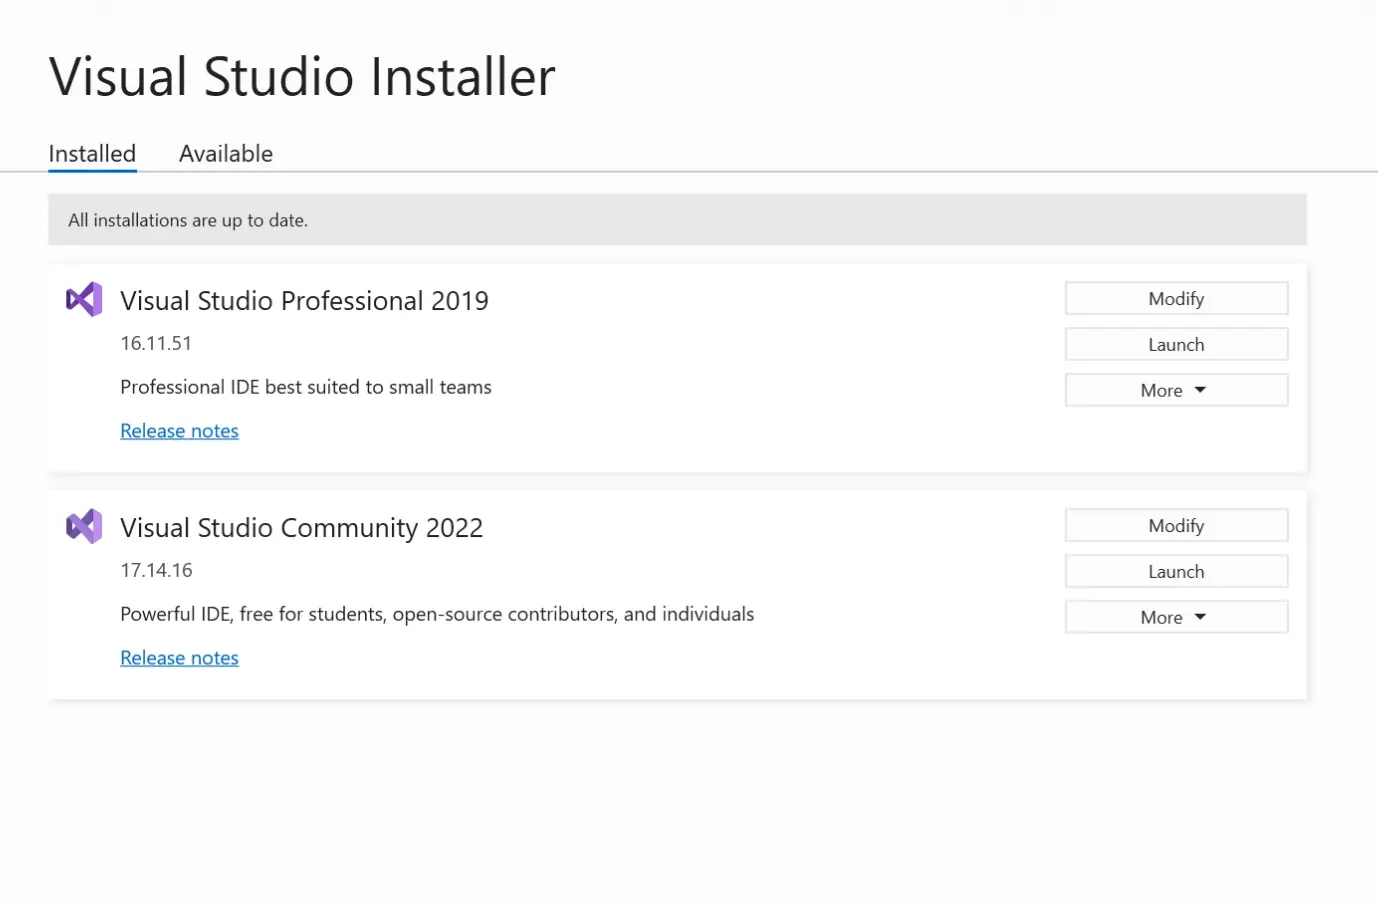Open Release notes for Community 2022
The image size is (1378, 906).
[x=180, y=658]
